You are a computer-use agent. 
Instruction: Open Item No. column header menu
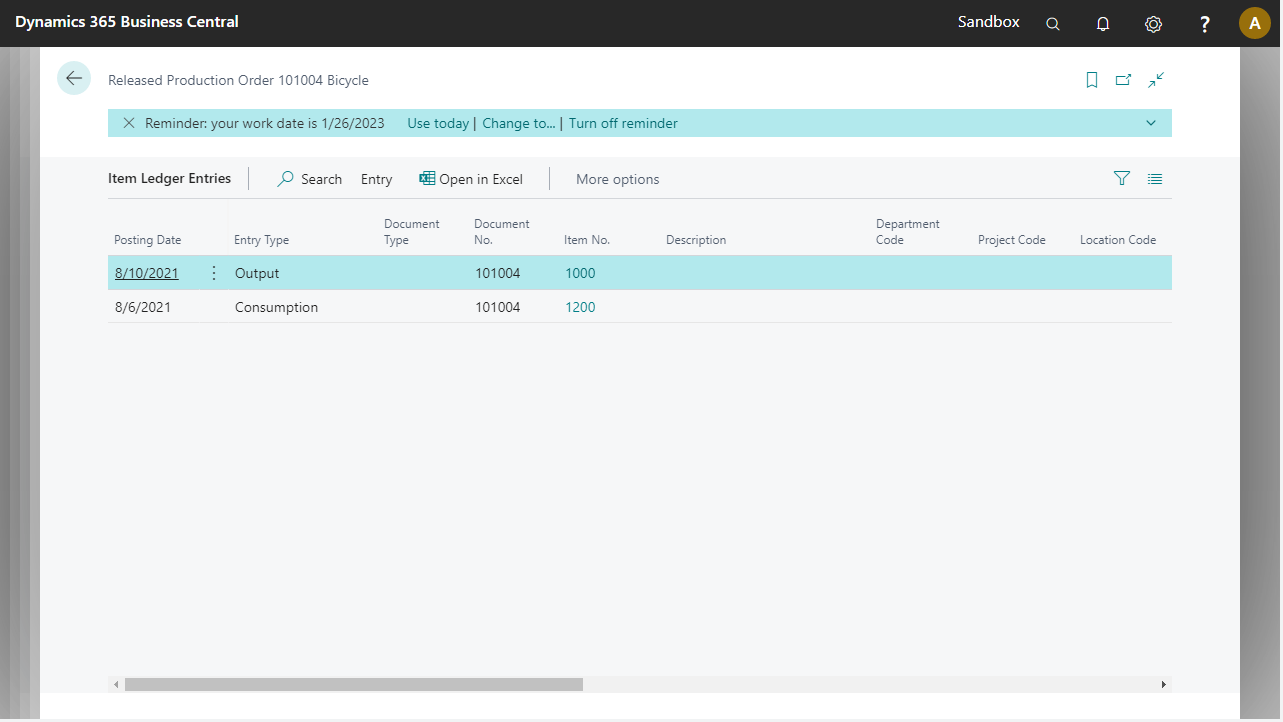(587, 240)
